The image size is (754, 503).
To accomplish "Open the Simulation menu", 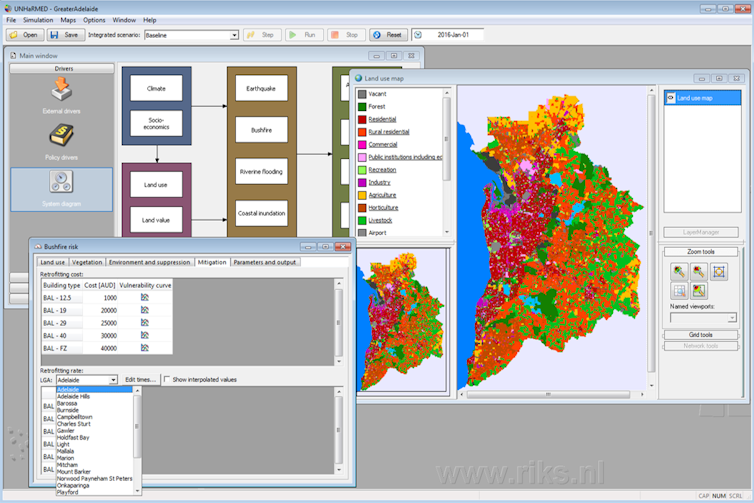I will (x=38, y=20).
